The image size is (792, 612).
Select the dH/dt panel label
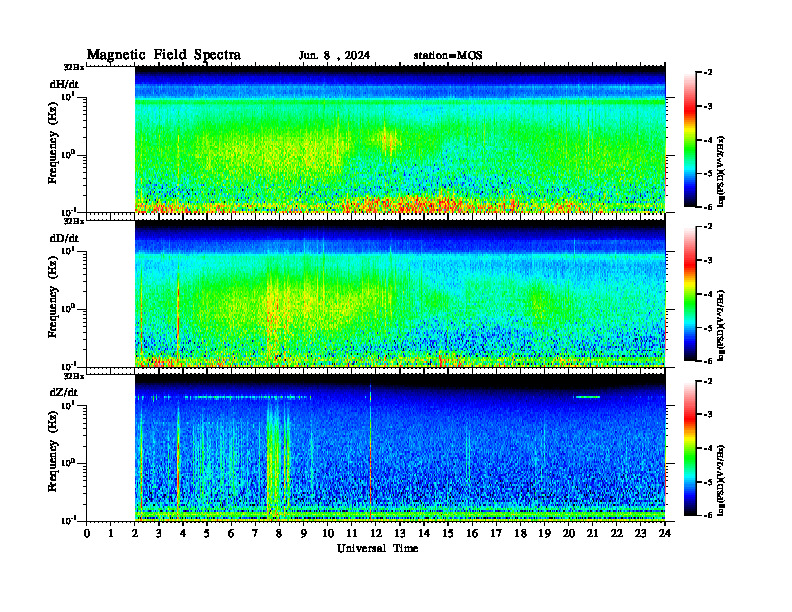point(64,84)
